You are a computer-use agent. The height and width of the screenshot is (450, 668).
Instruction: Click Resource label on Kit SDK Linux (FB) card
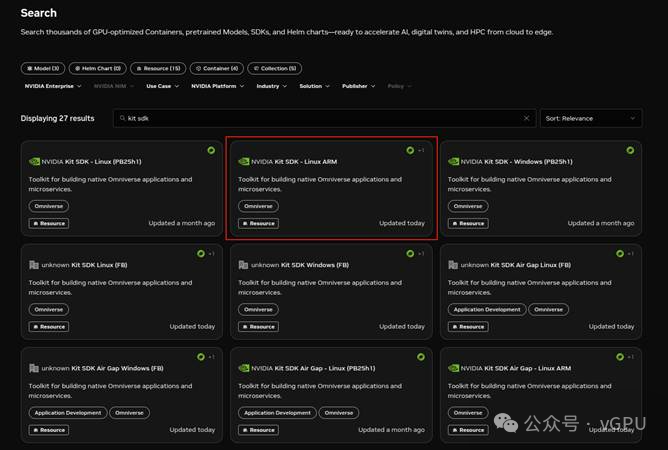point(49,327)
